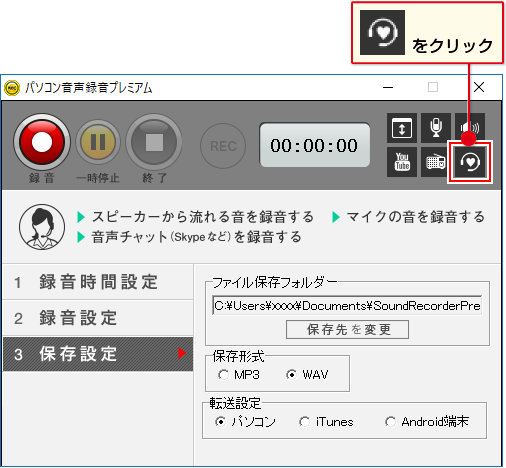
Task: Choose iTunes as transfer destination
Action: [326, 422]
